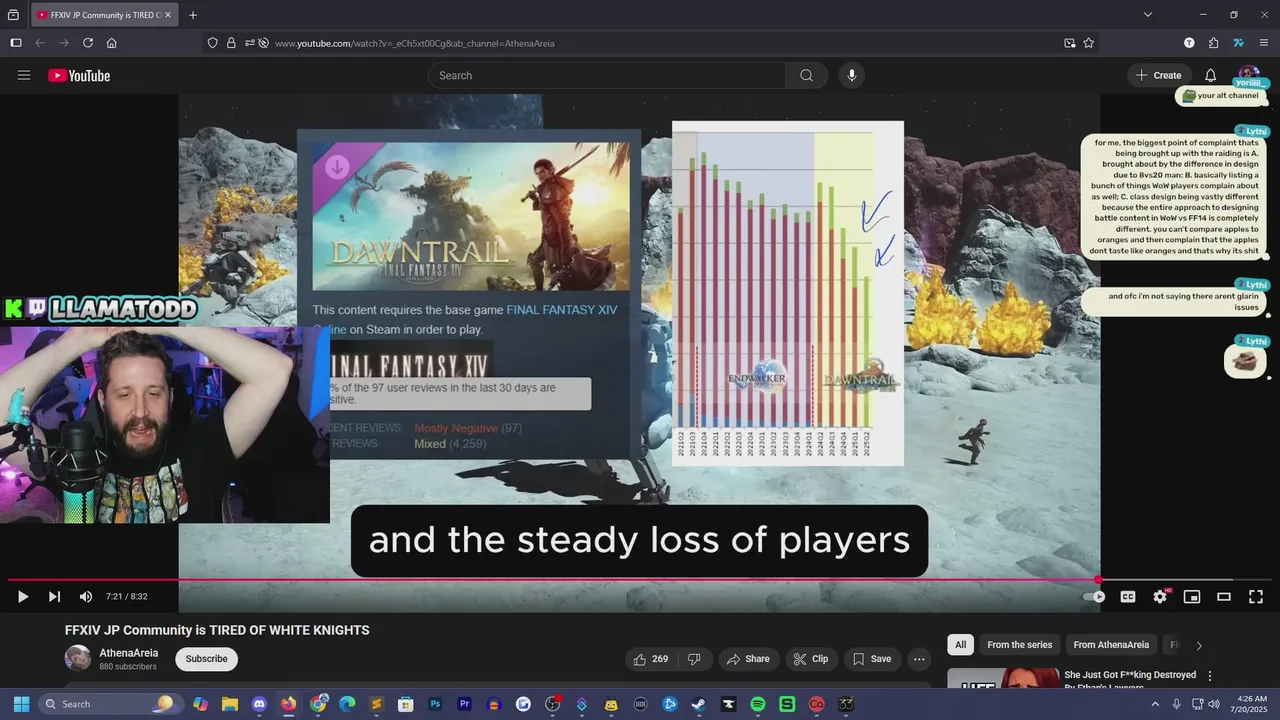List all tabs dropdown arrow

[x=1148, y=15]
